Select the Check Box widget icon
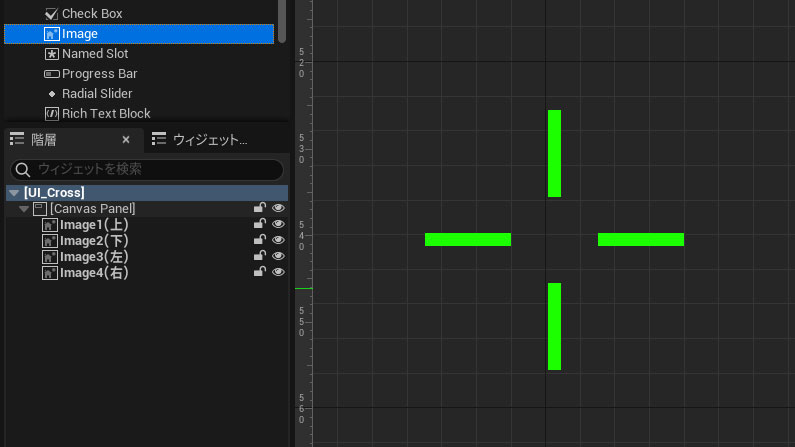The image size is (795, 447). tap(51, 14)
